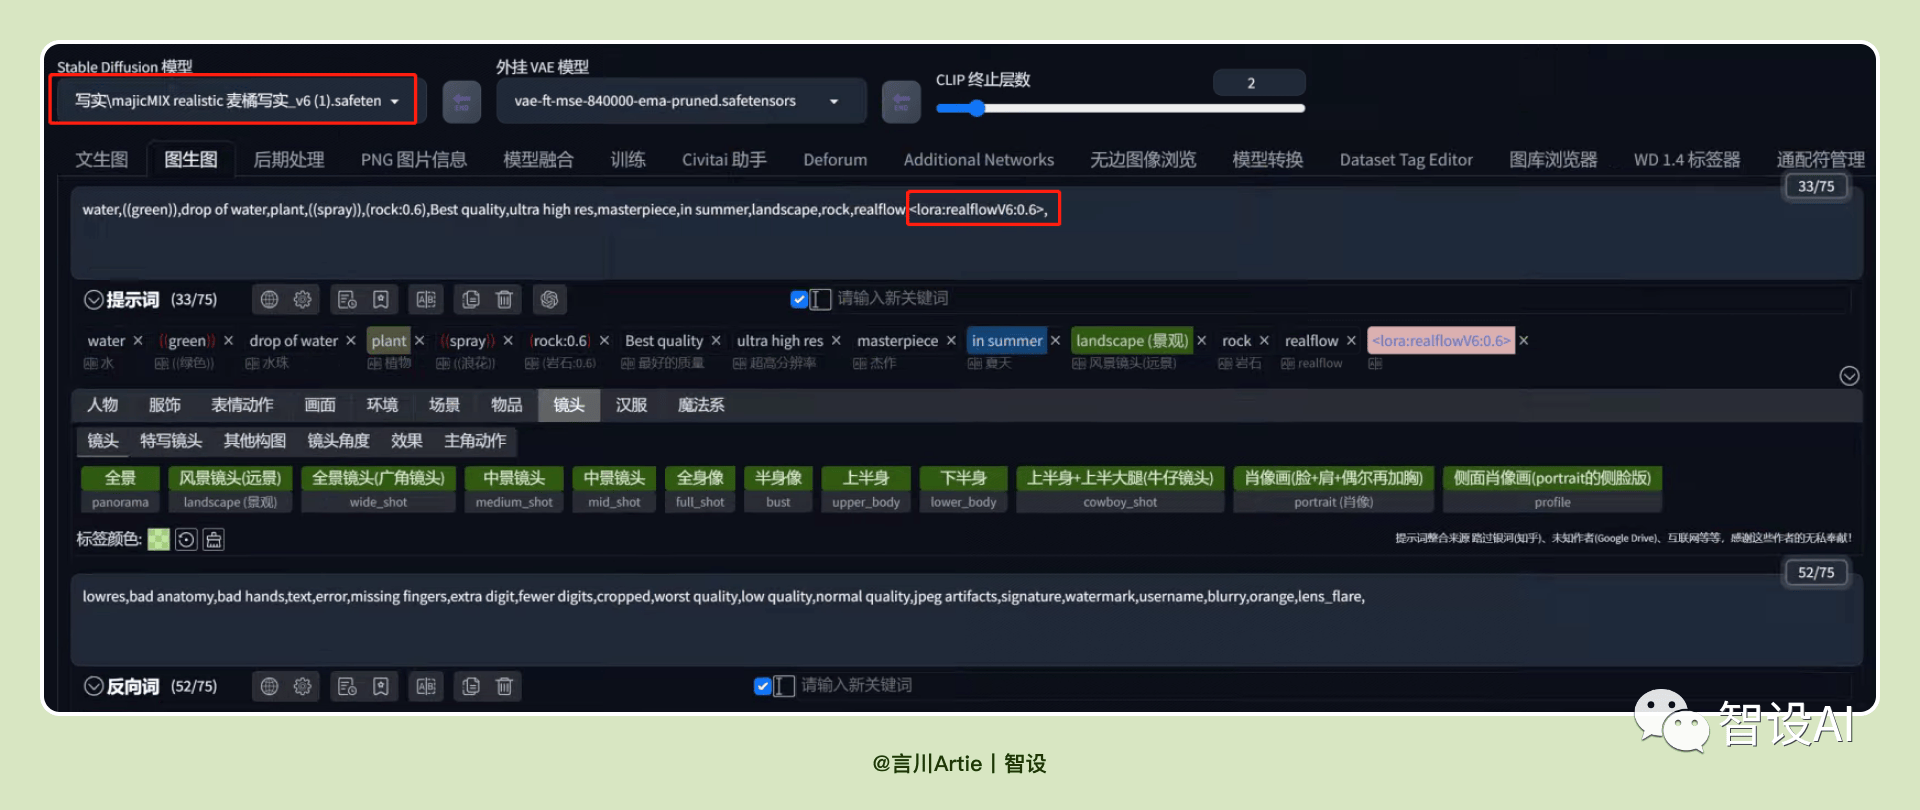Collapse the 提示词 section using its circle chevron
Viewport: 1920px width, 810px height.
point(94,299)
